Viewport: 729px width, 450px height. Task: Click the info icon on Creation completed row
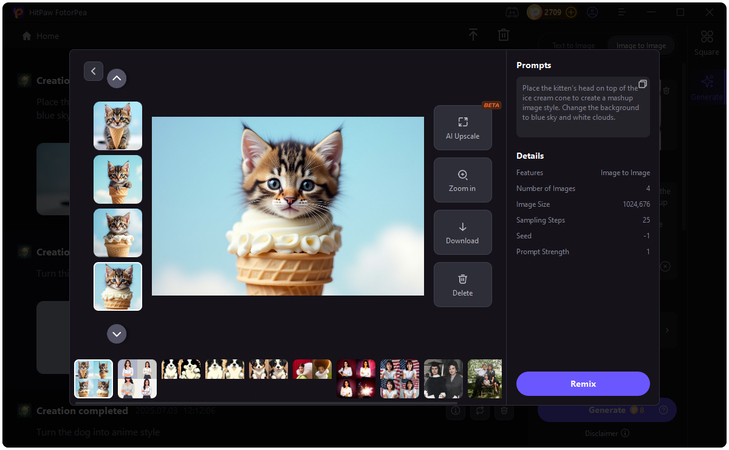(456, 410)
